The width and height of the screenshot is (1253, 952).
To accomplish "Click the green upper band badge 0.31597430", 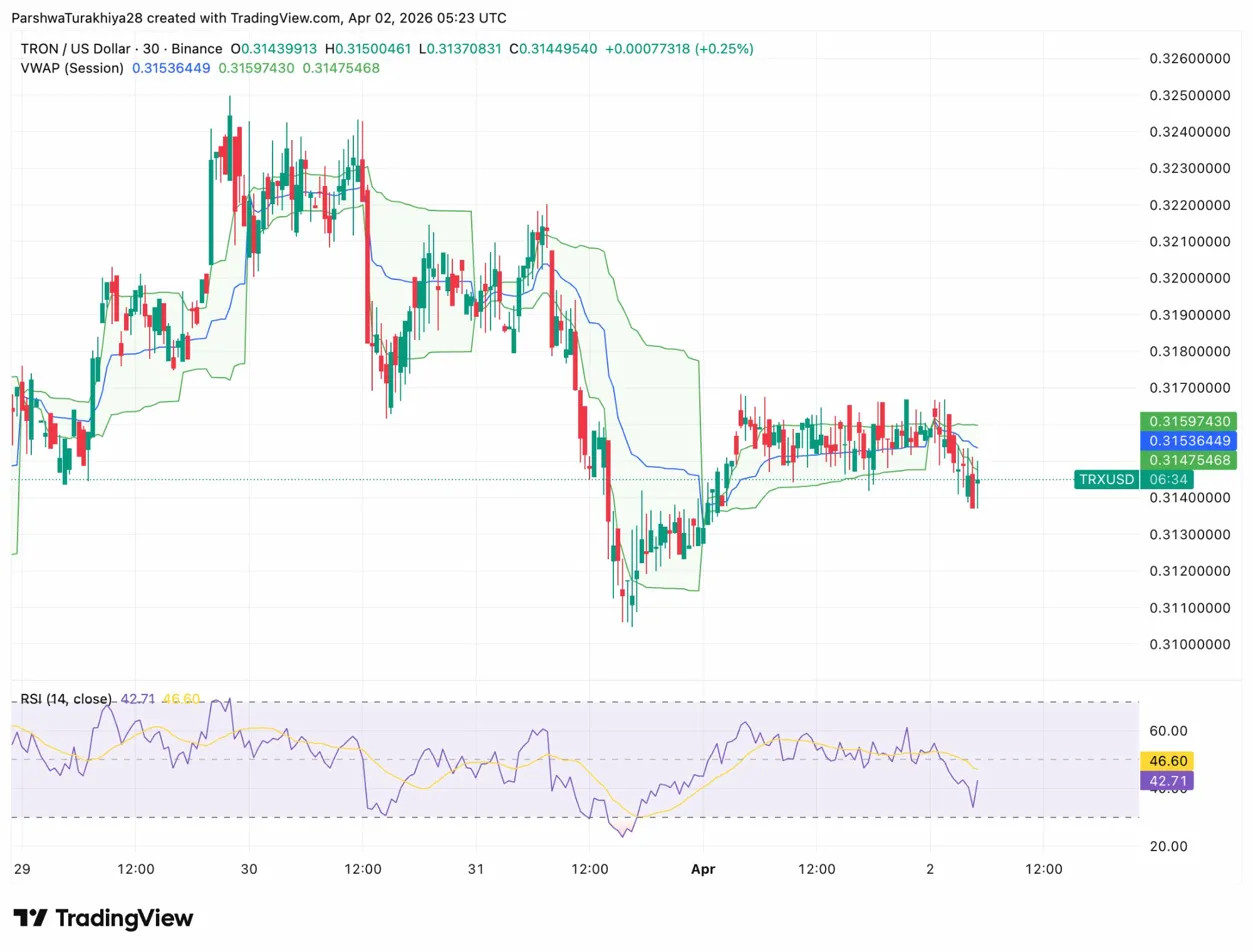I will [x=1189, y=419].
